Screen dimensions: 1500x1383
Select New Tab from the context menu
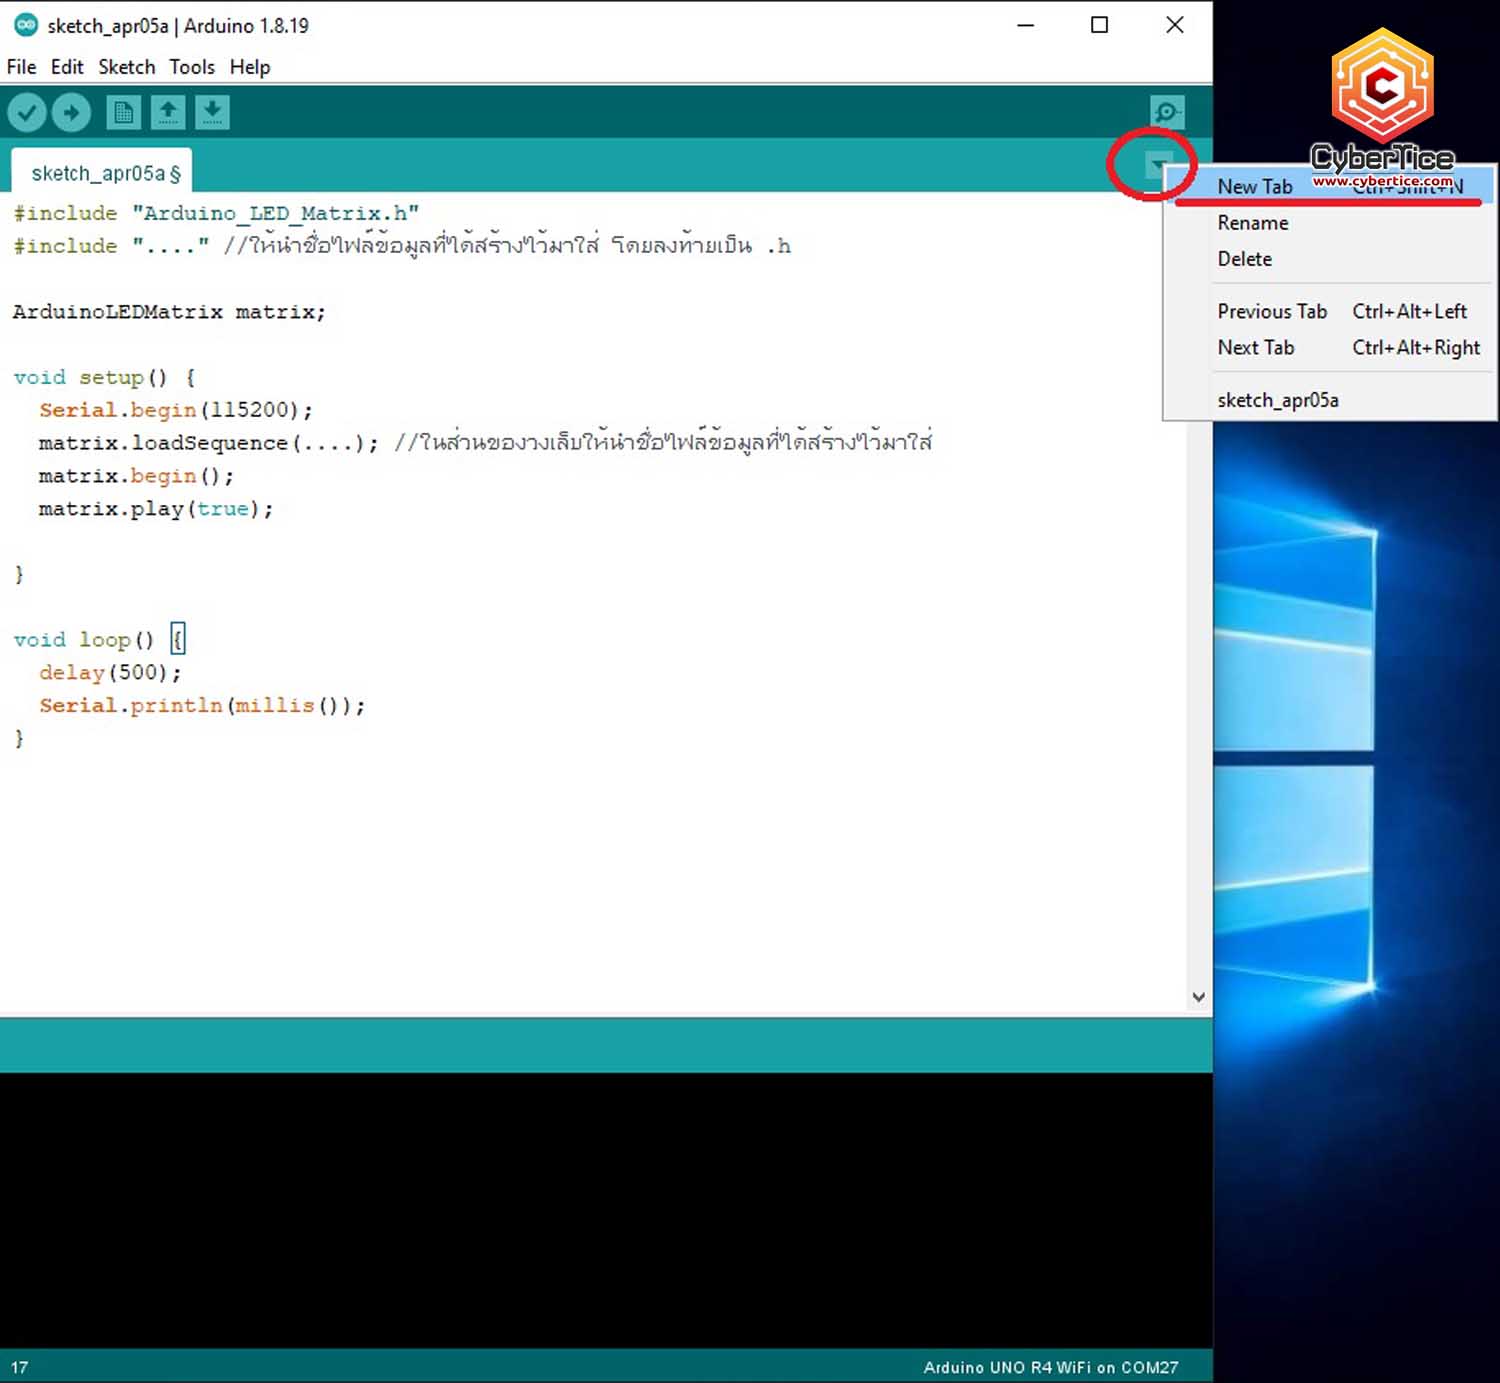coord(1254,186)
